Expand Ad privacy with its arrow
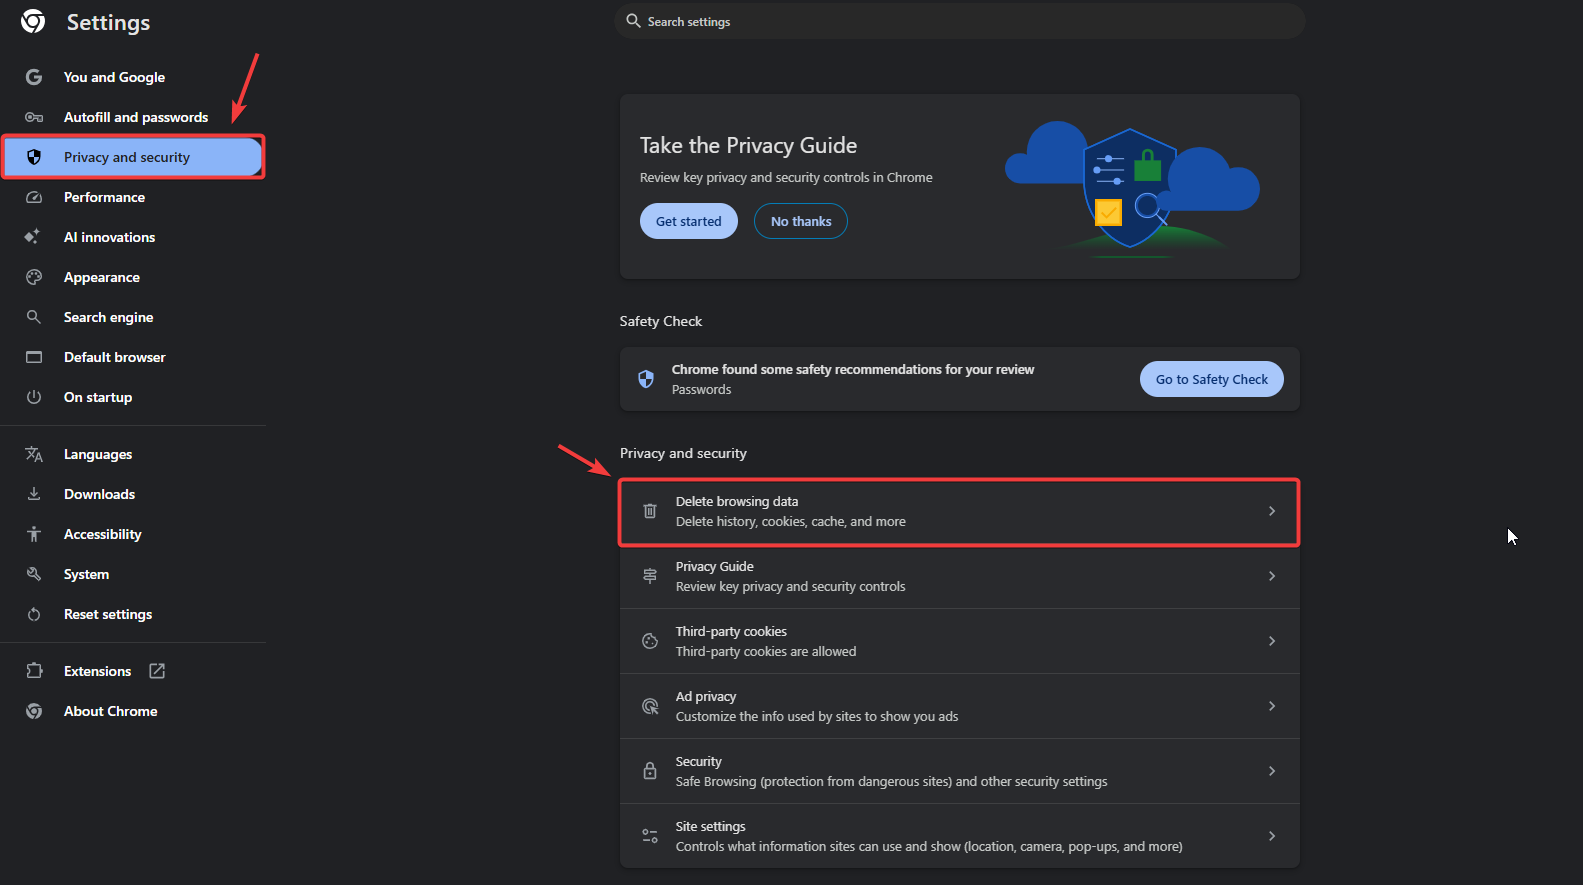 point(1271,706)
